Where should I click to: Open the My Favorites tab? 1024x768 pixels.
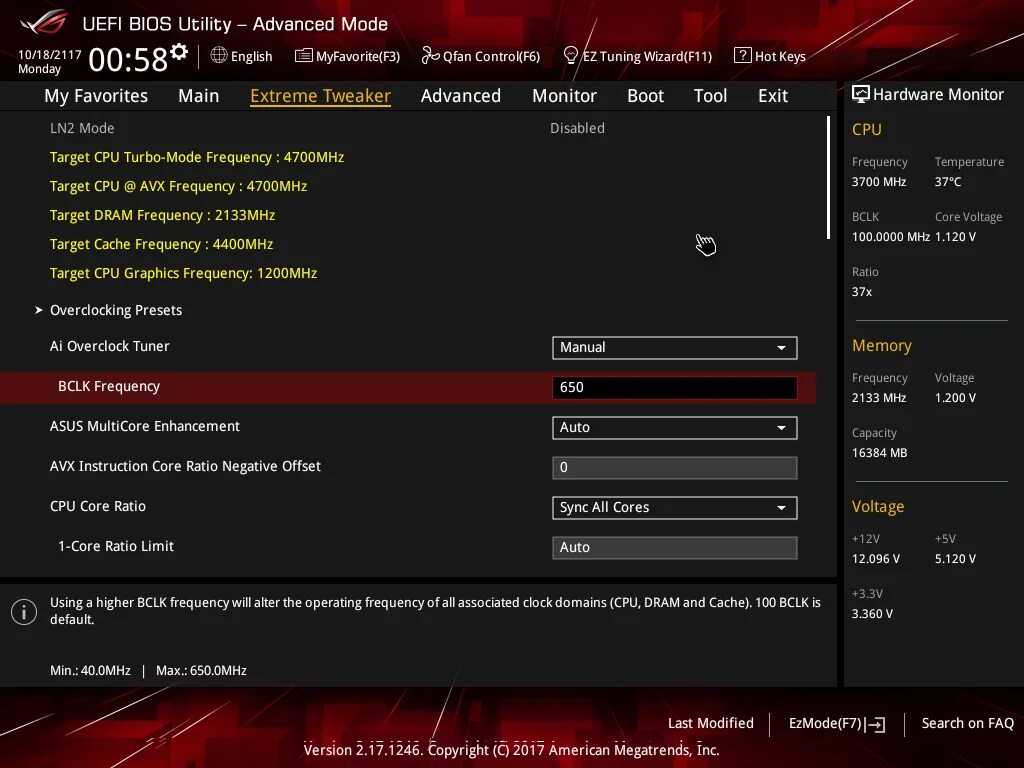[96, 96]
